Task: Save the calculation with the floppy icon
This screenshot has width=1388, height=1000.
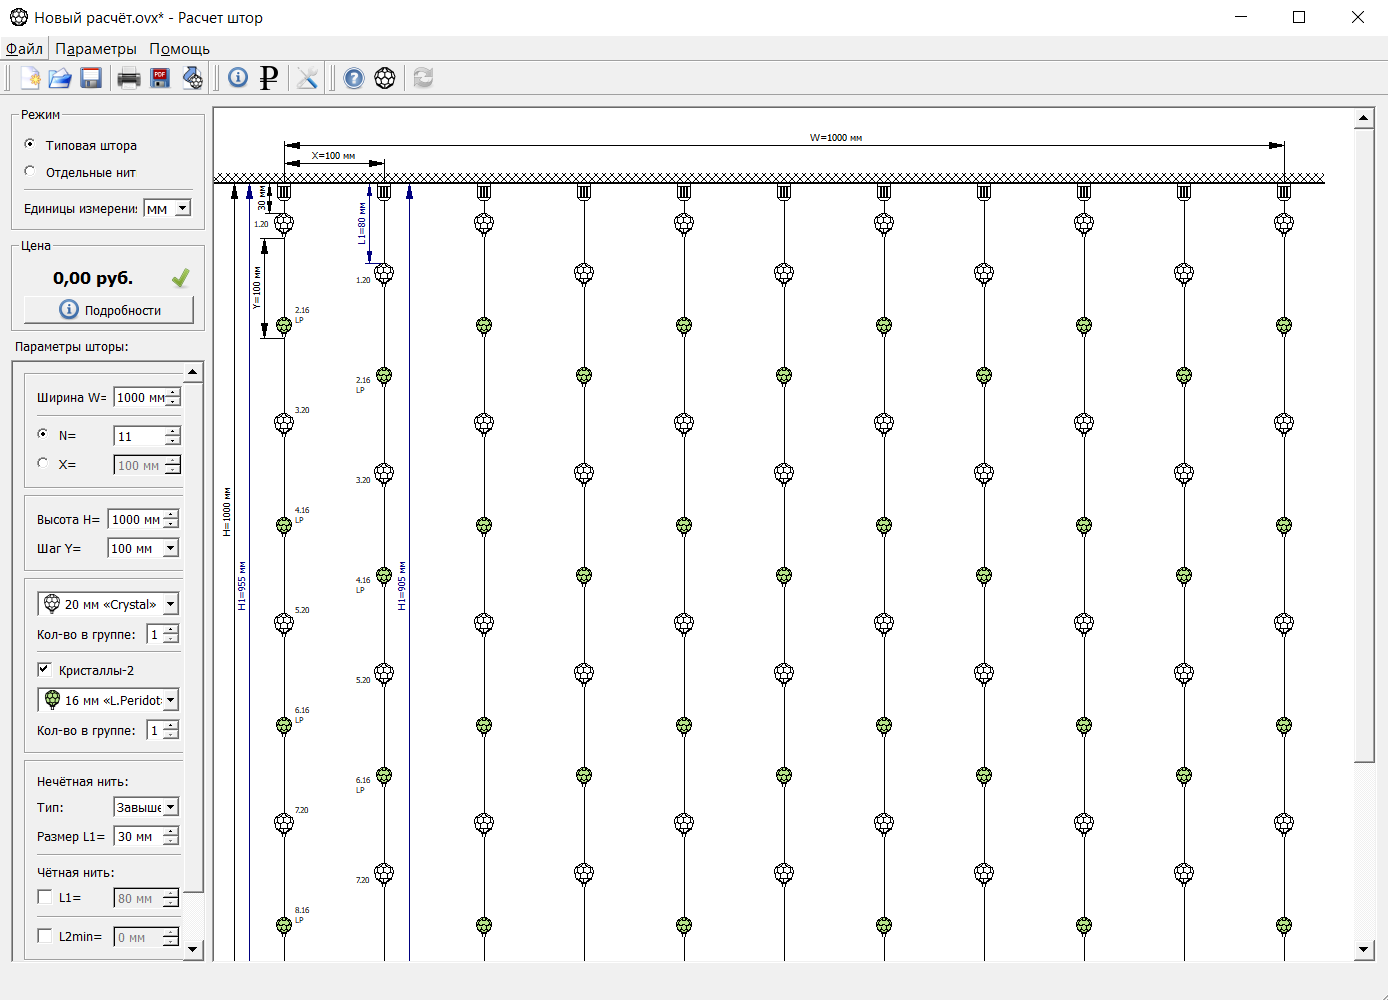Action: point(91,78)
